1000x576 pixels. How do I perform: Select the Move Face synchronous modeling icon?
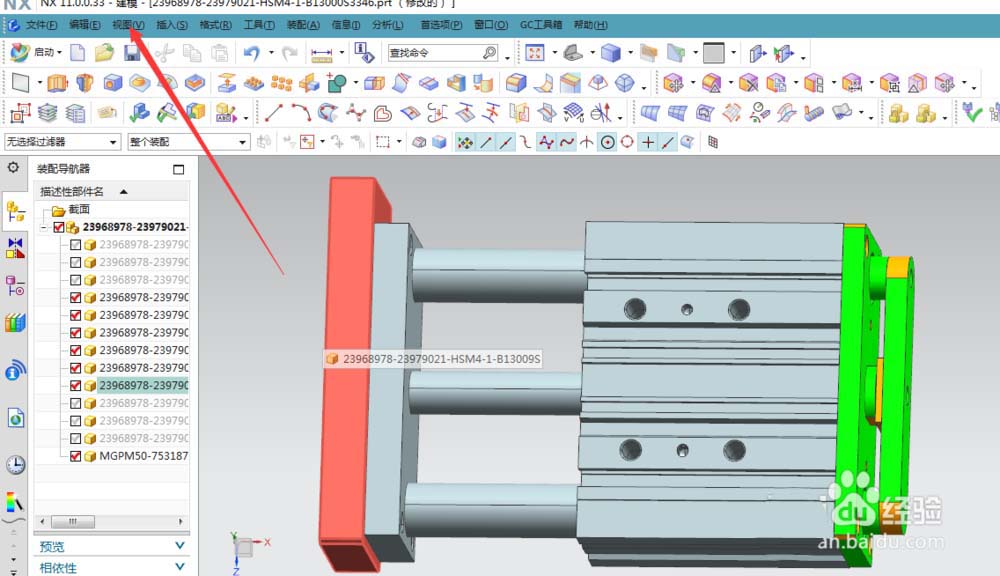[673, 83]
